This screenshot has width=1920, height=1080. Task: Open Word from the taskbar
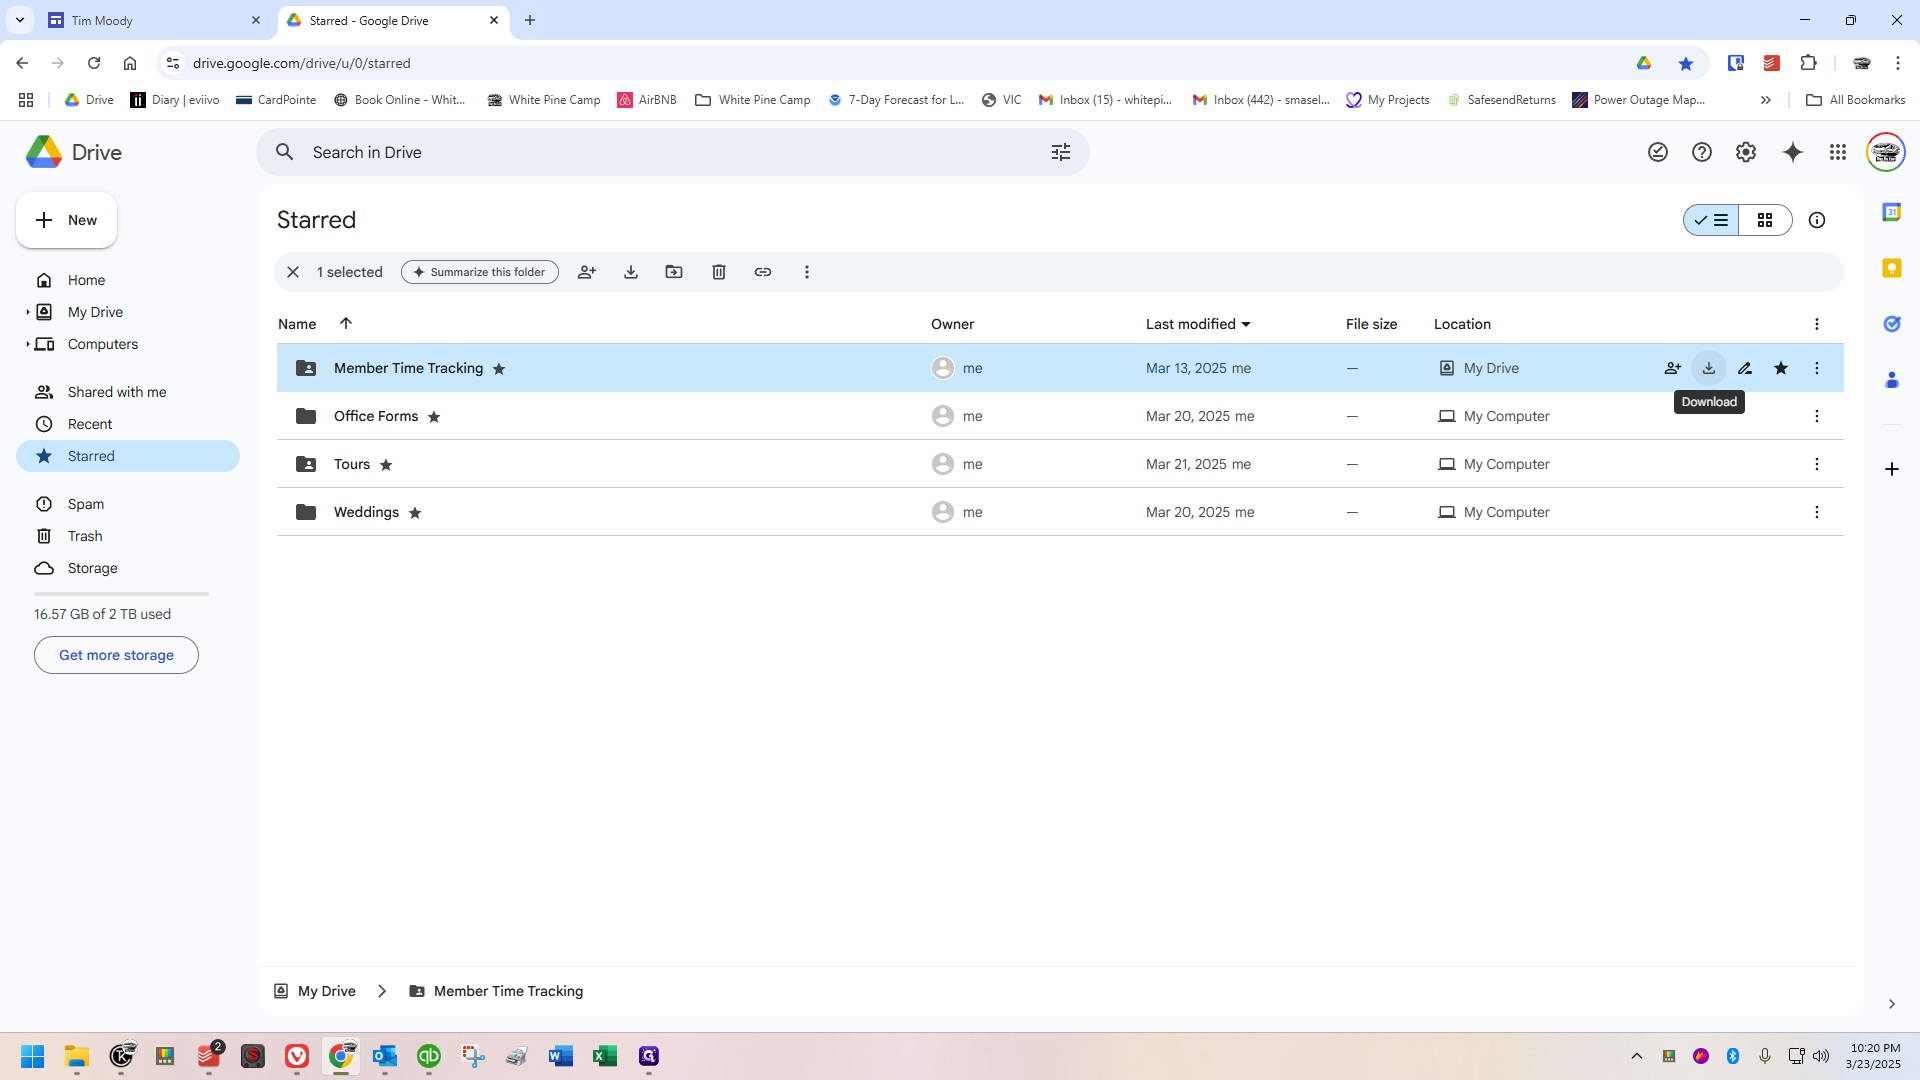[x=561, y=1056]
